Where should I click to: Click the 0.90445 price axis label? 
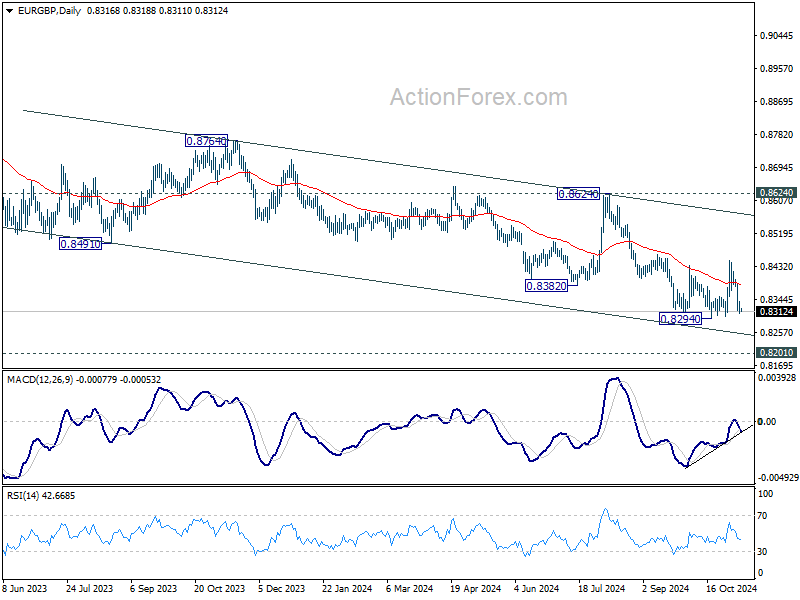(777, 36)
